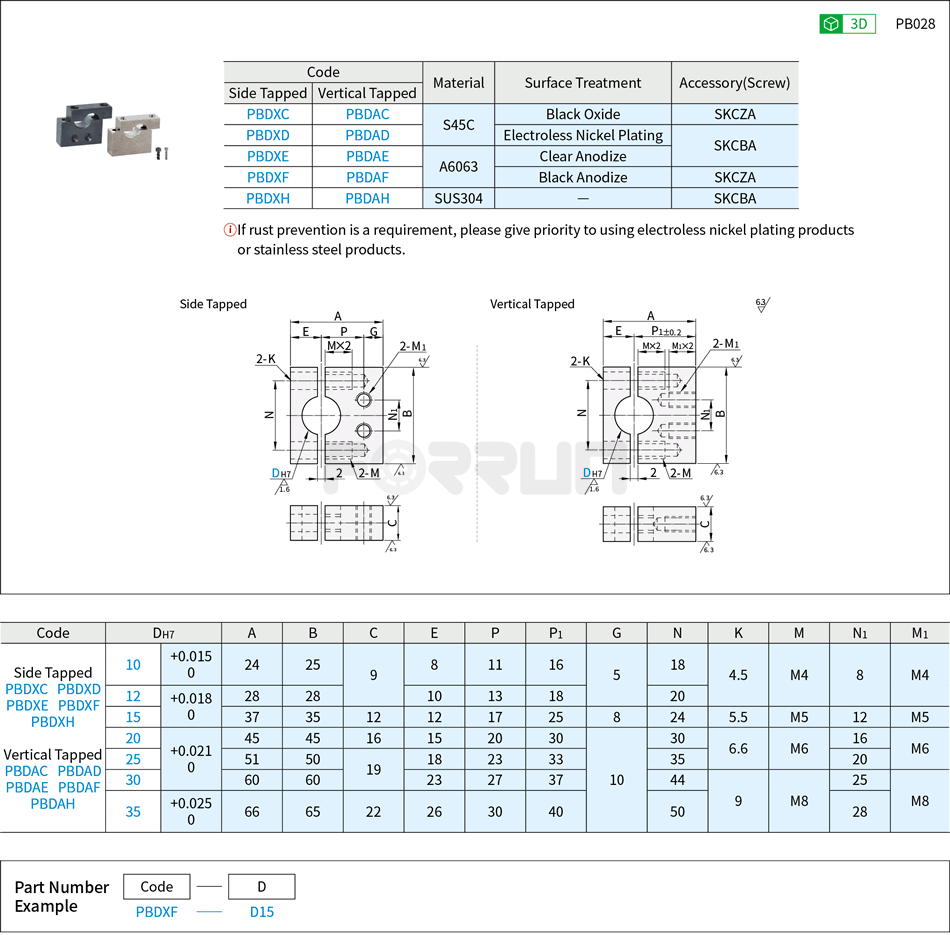Open part code PBDAC link

pyautogui.click(x=366, y=114)
